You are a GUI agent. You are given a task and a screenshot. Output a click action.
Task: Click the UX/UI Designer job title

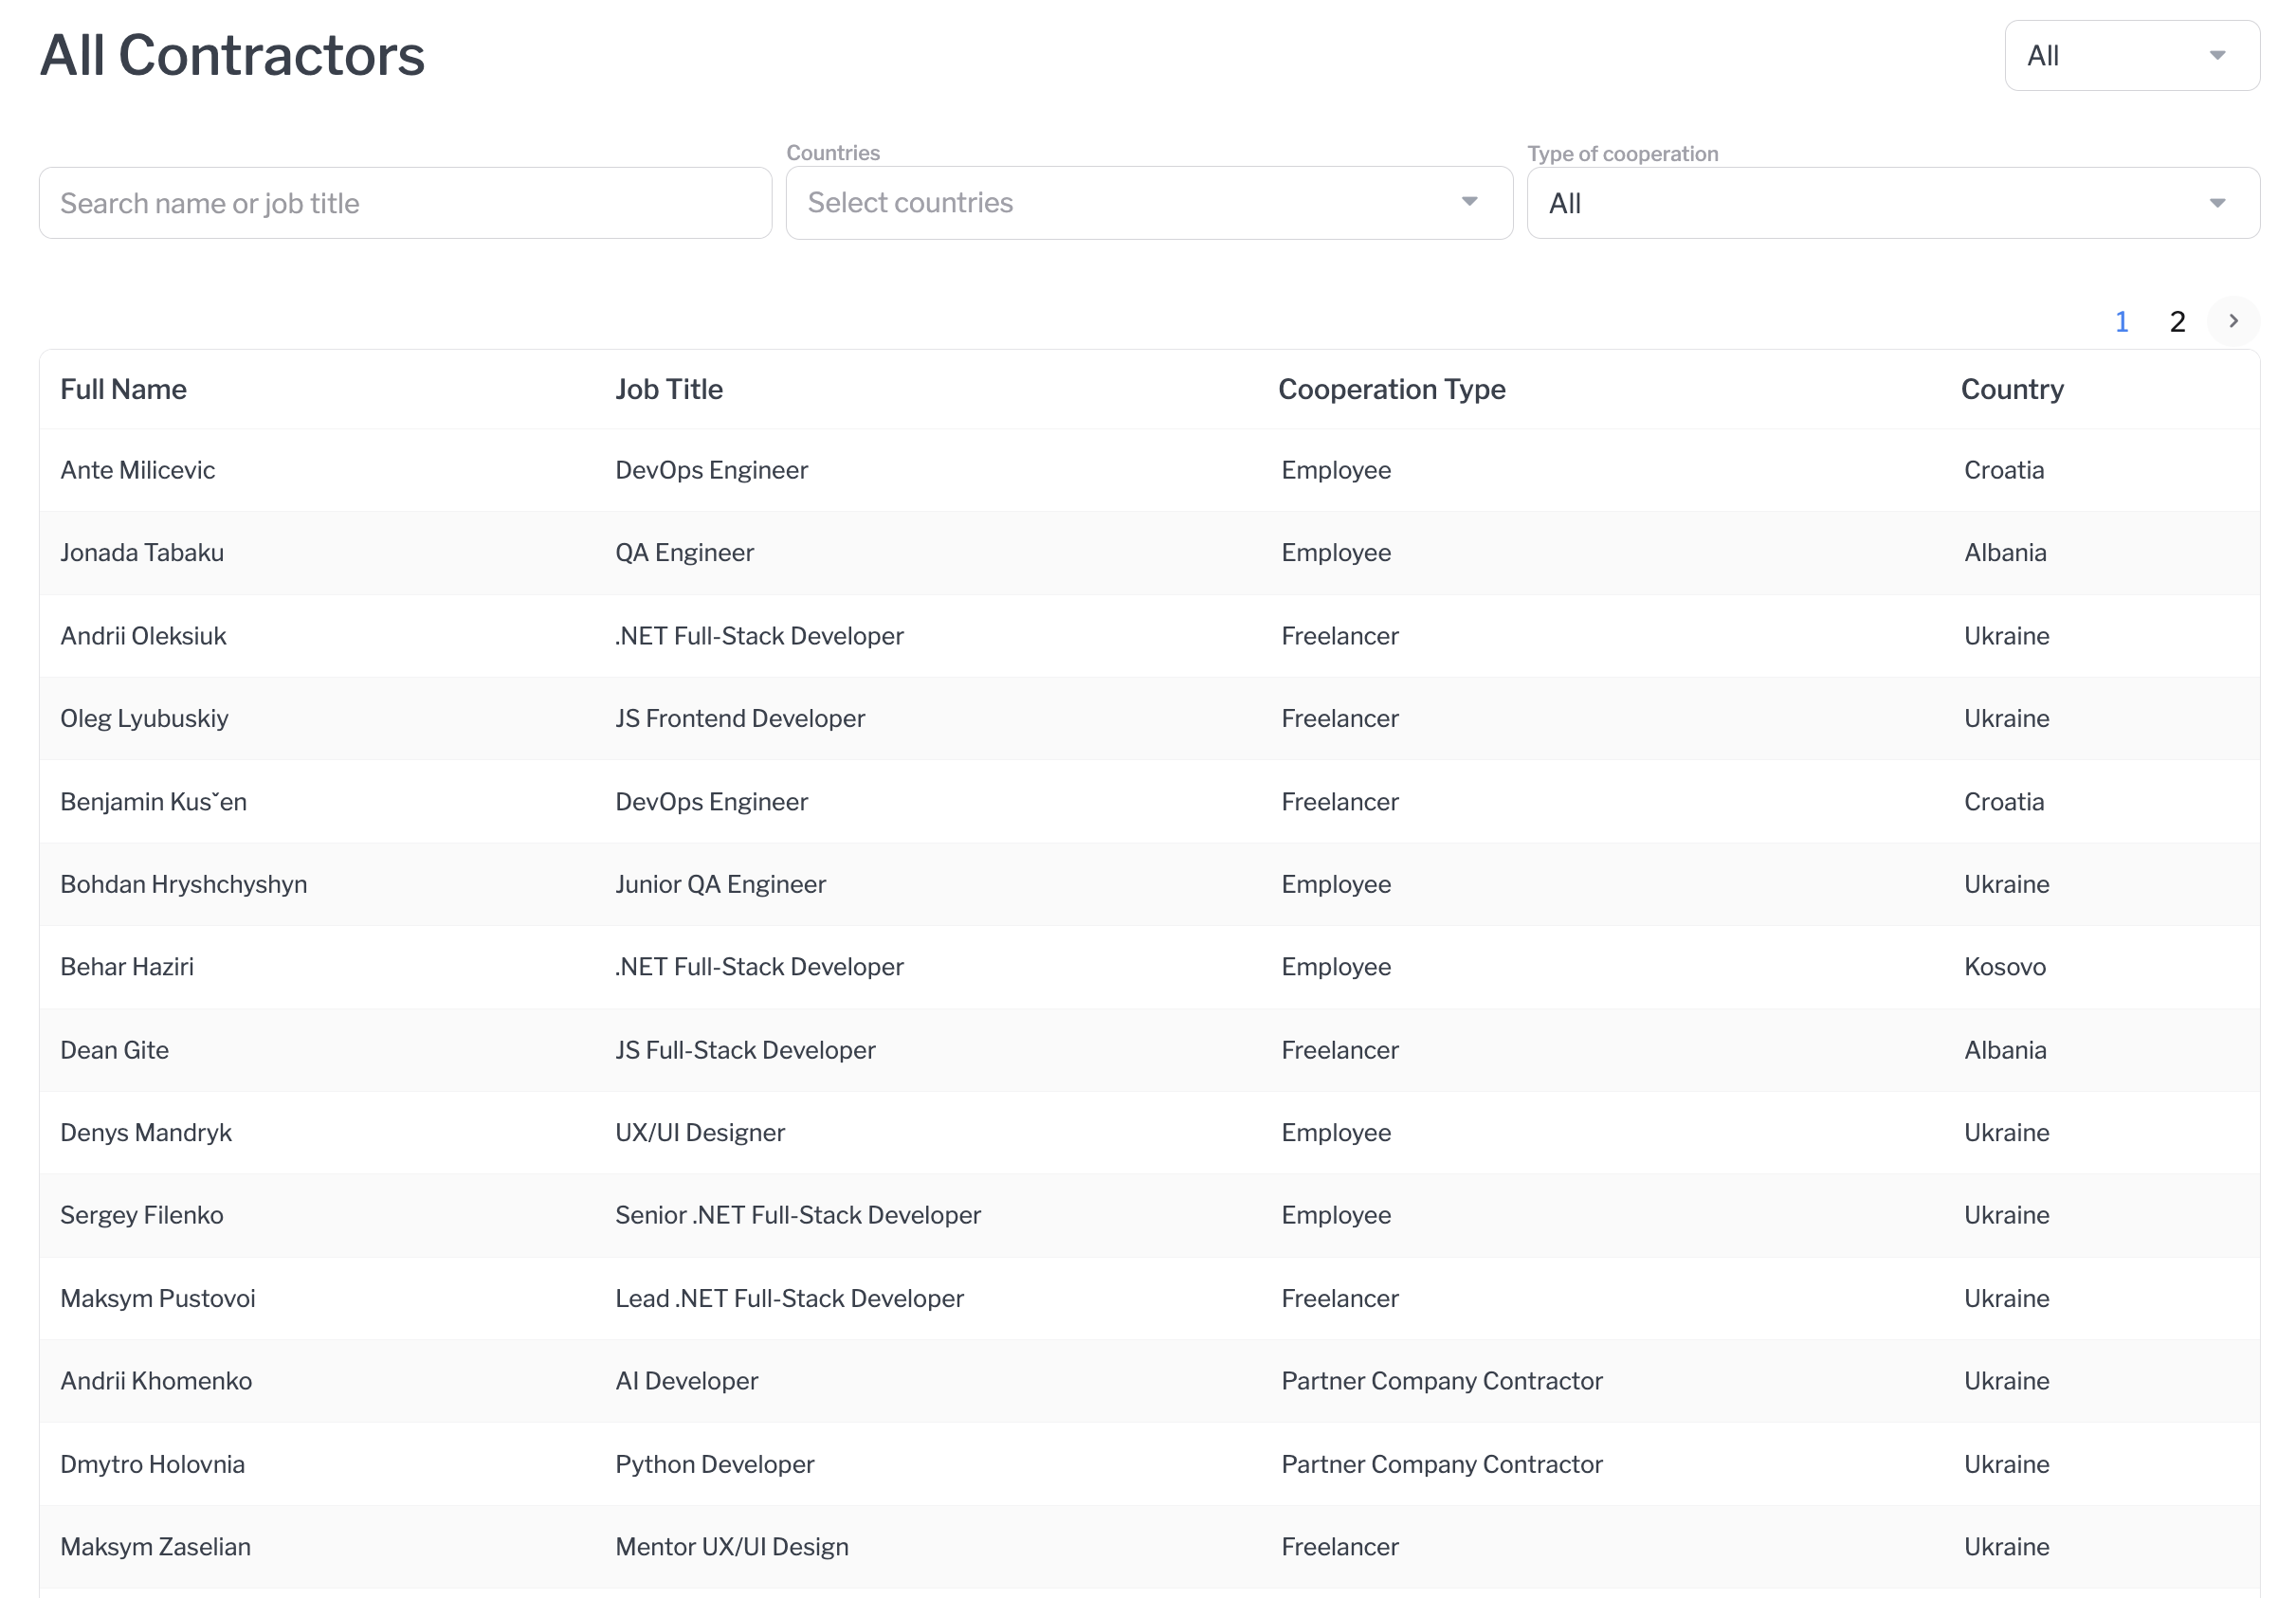[x=700, y=1133]
